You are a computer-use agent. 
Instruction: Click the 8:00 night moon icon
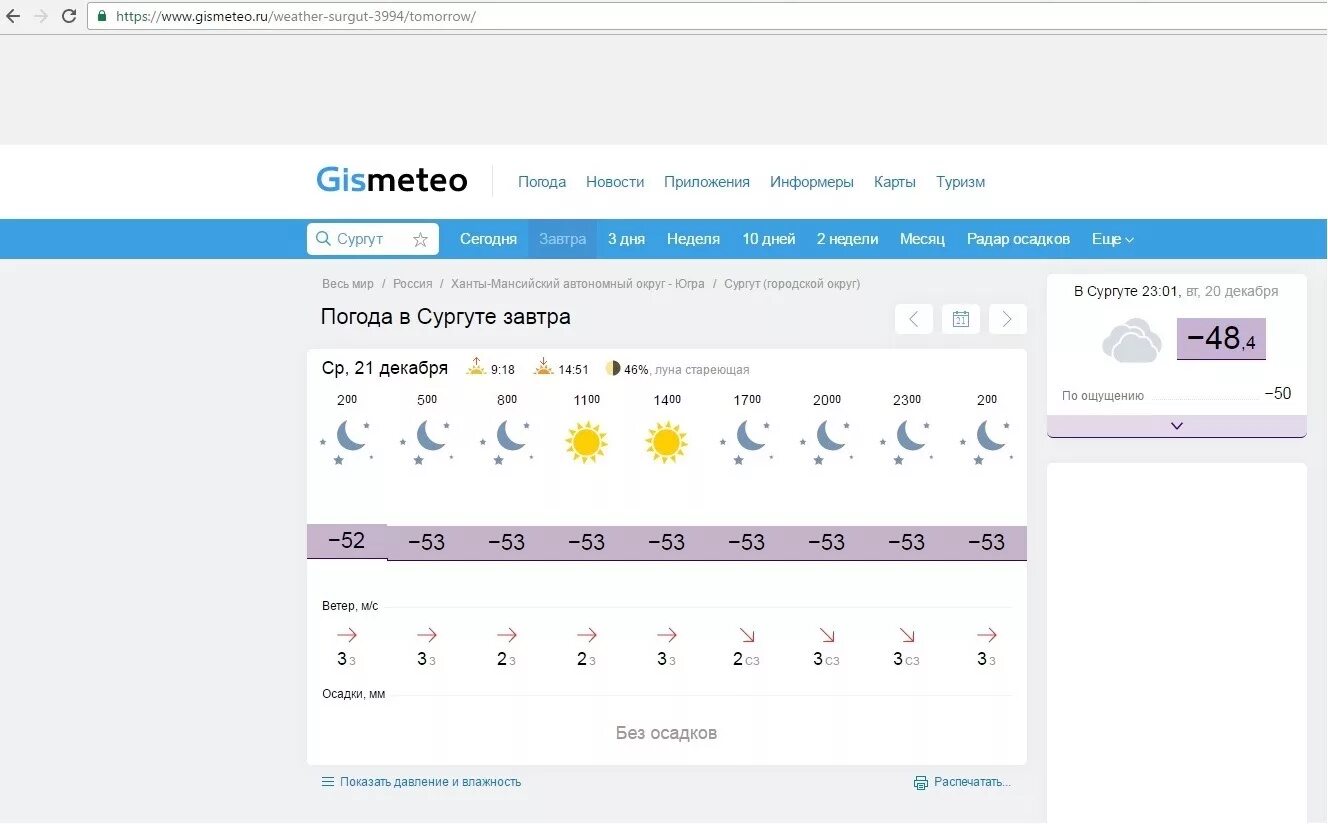(x=507, y=441)
